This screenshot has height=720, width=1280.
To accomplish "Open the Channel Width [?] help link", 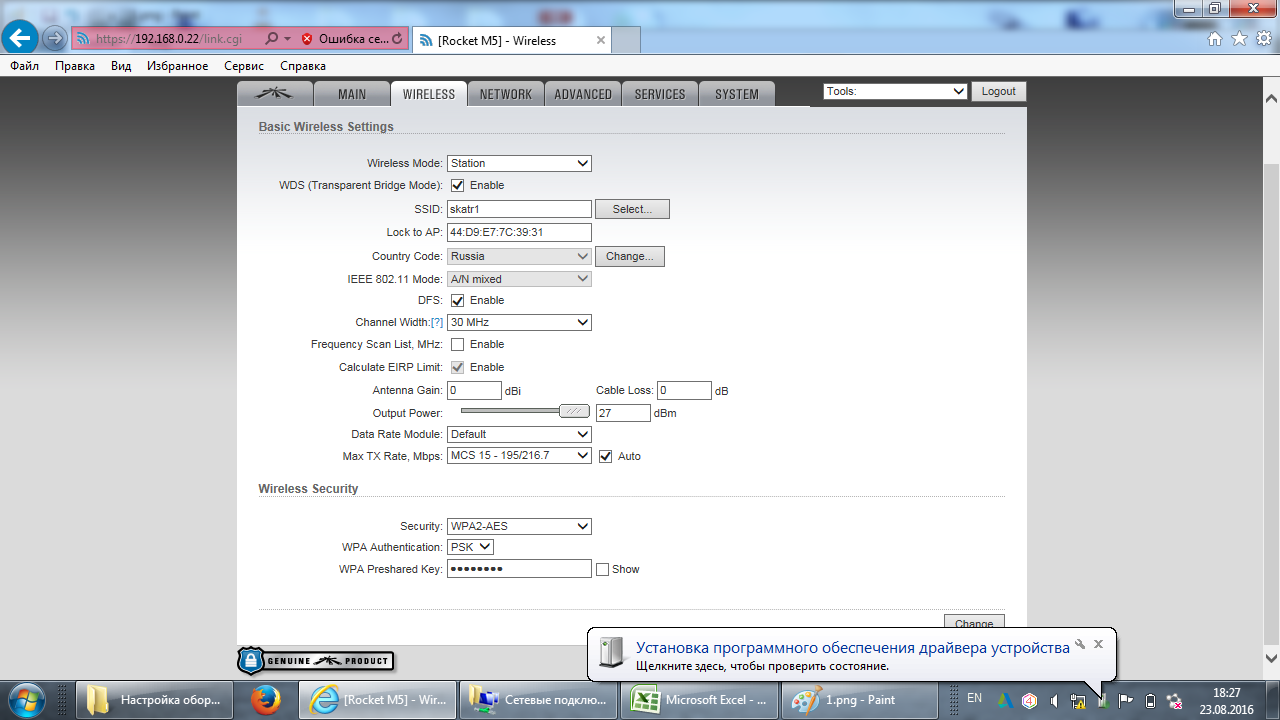I will coord(437,323).
